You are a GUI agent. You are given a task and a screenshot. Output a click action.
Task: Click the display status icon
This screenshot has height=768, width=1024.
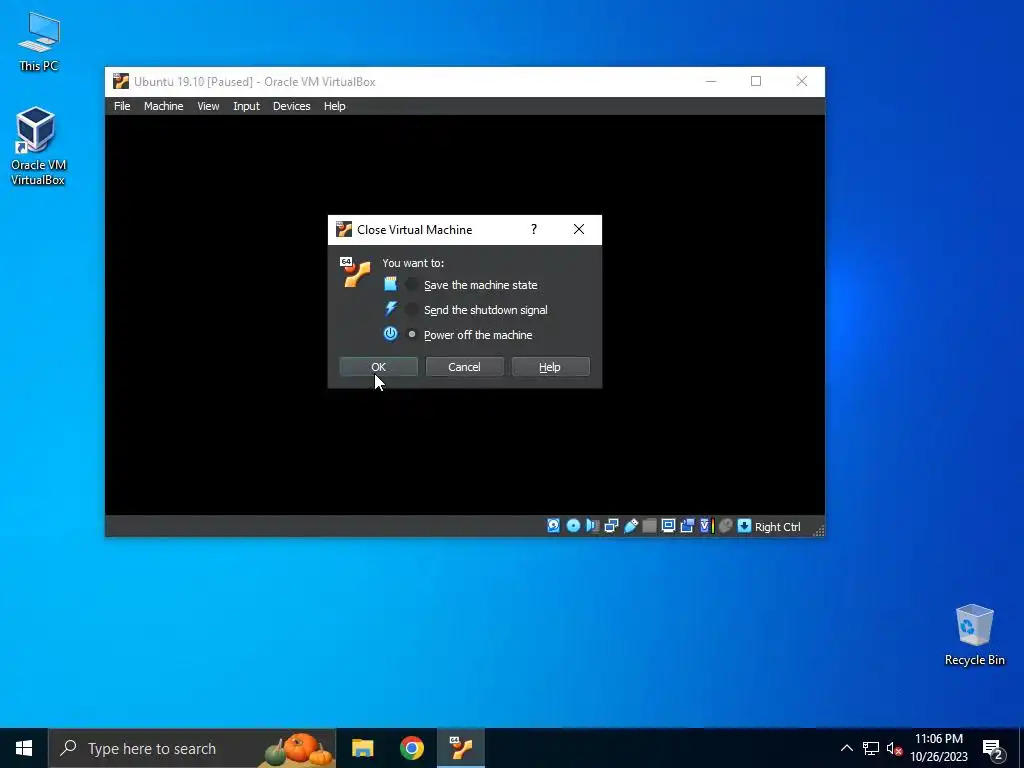coord(668,526)
